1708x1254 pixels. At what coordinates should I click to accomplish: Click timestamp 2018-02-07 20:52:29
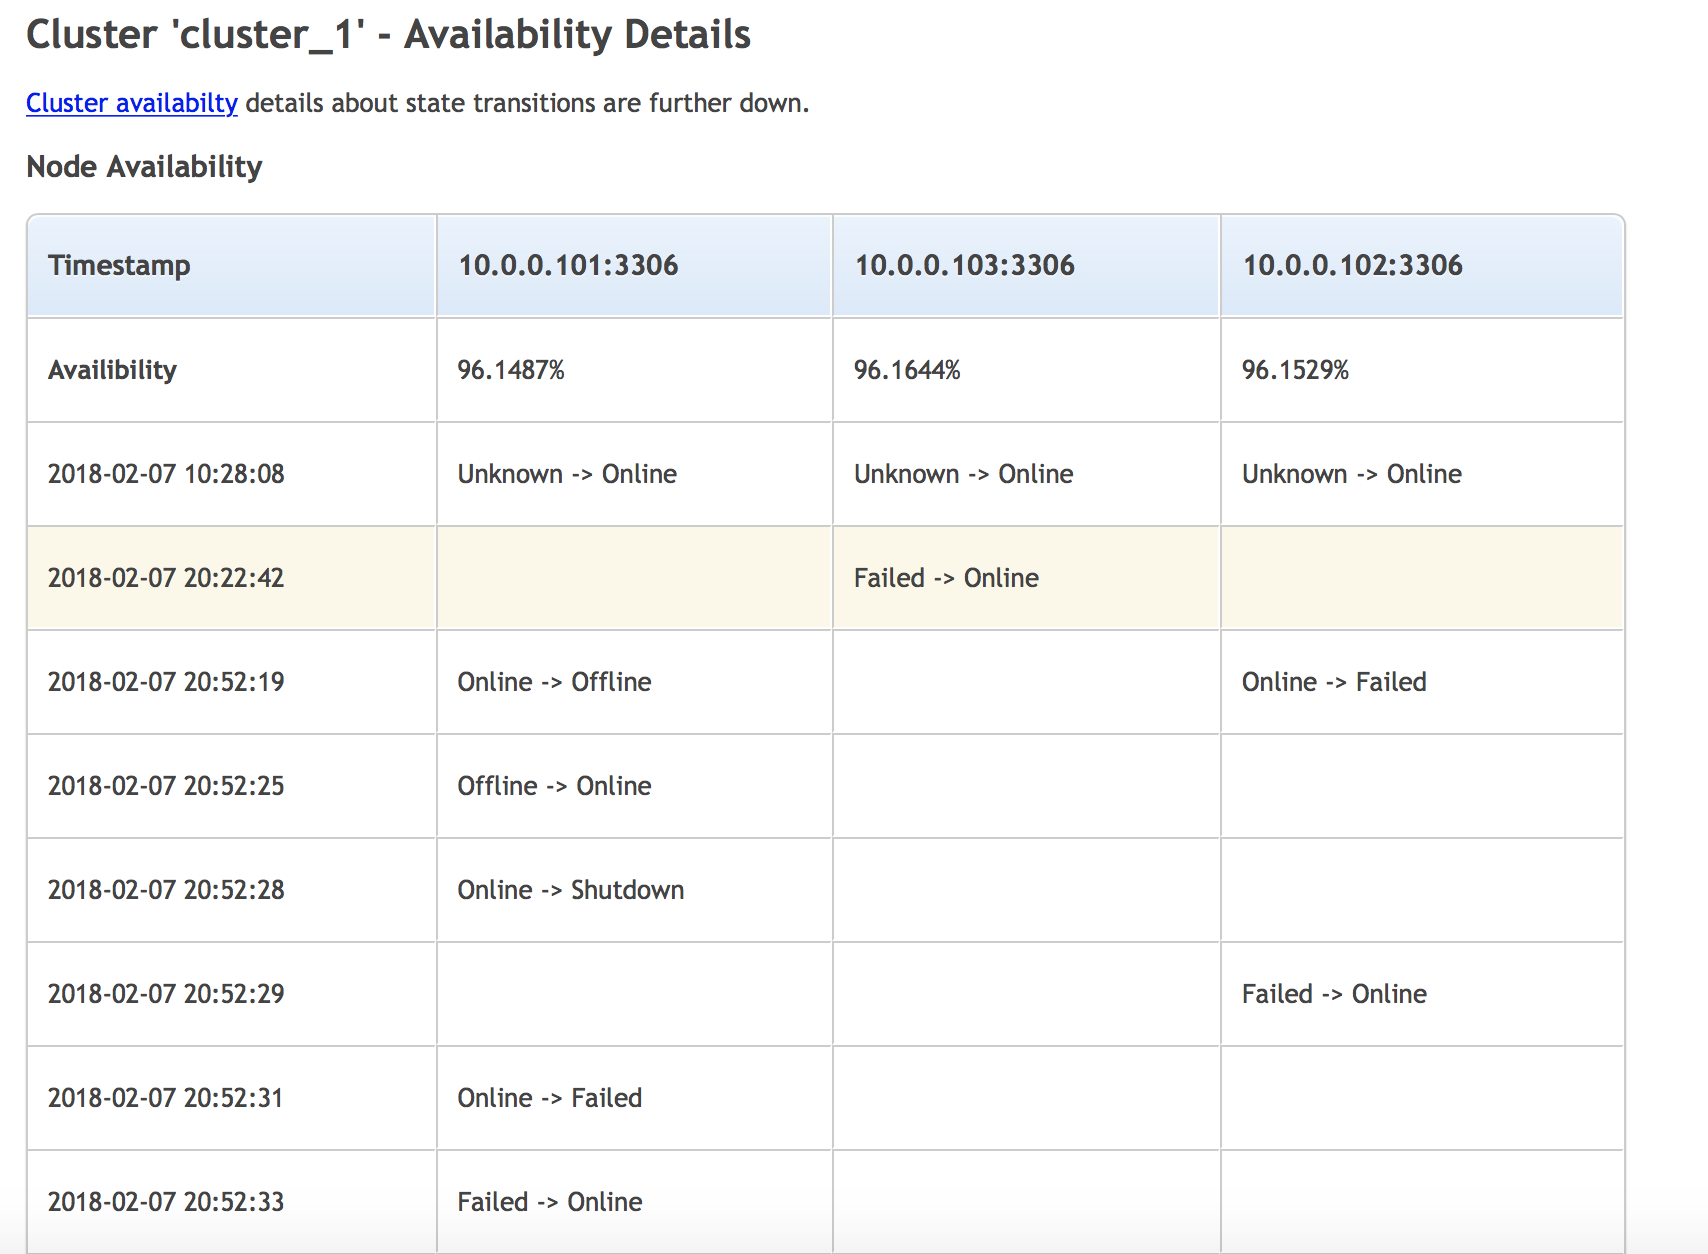point(166,994)
